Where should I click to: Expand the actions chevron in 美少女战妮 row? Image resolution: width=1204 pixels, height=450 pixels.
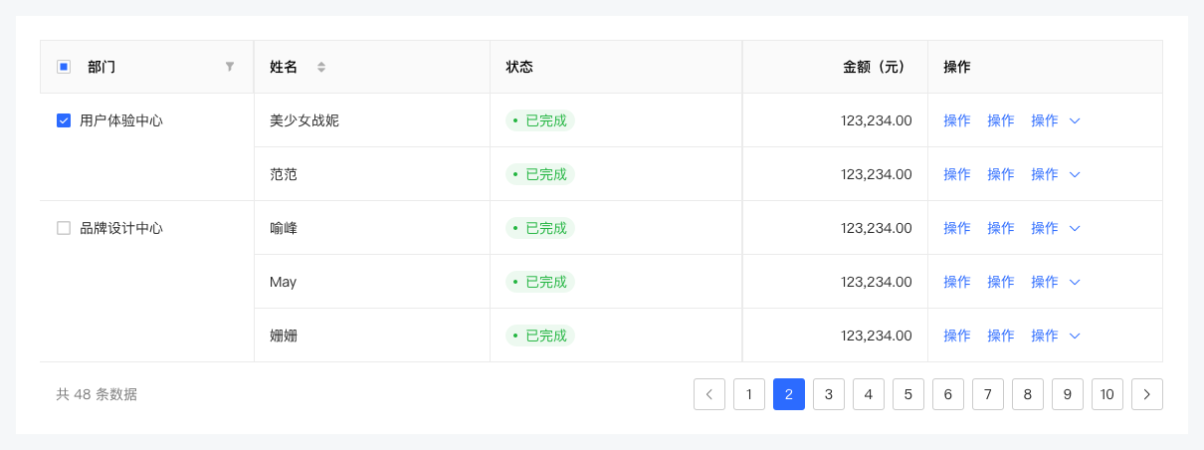[x=1075, y=121]
